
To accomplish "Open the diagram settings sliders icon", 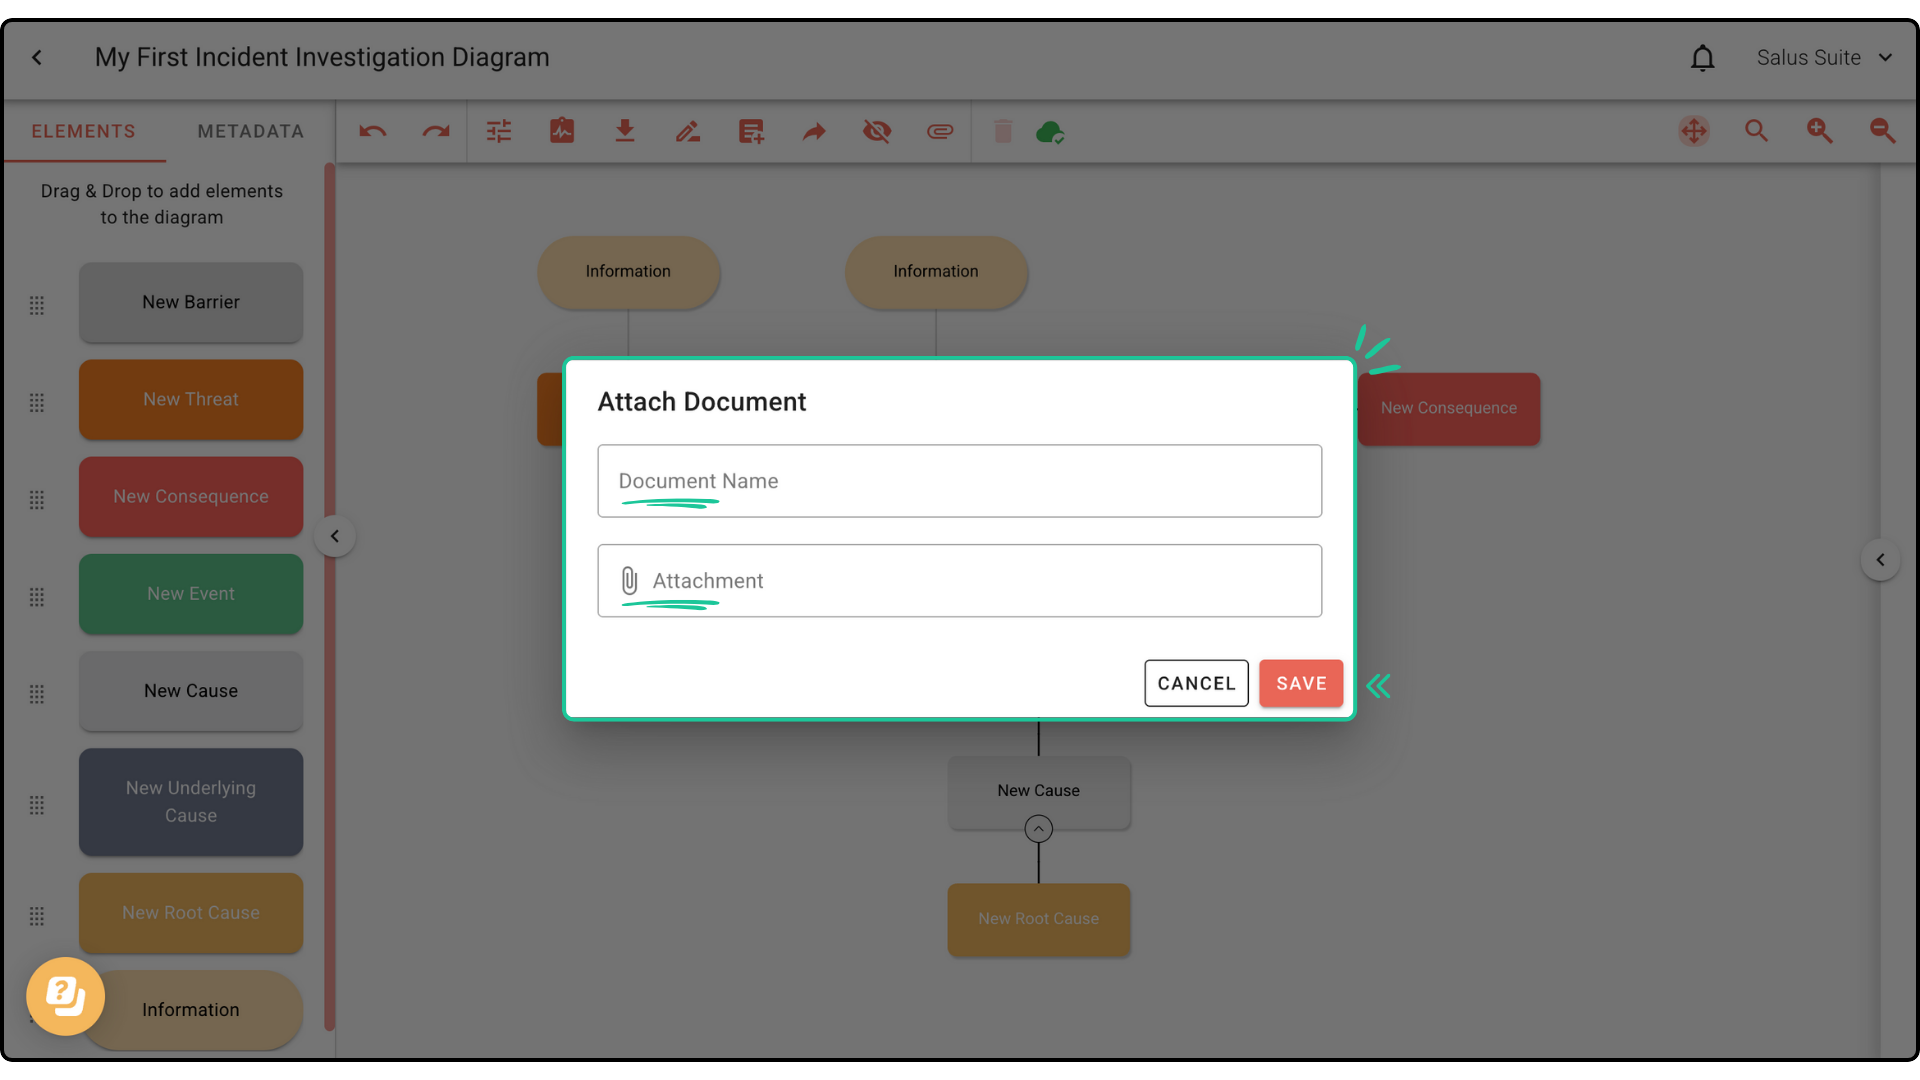I will (499, 131).
